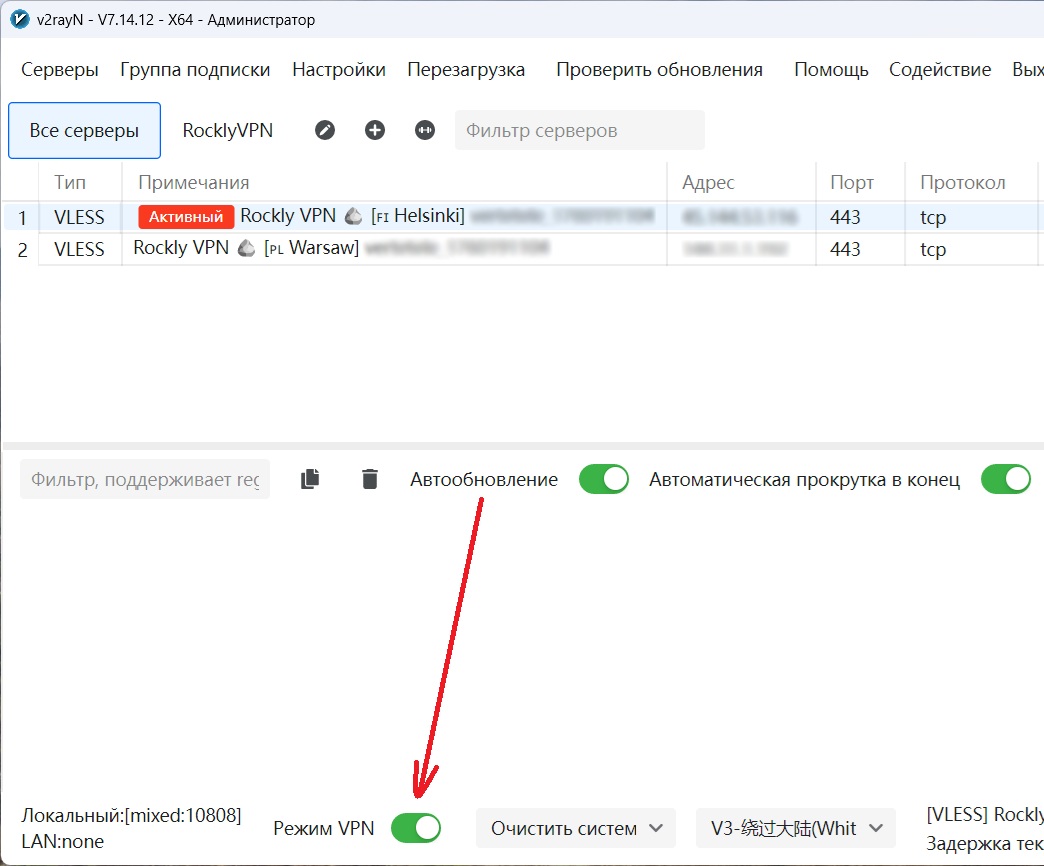Image resolution: width=1044 pixels, height=866 pixels.
Task: Click Проверить обновления in menu bar
Action: click(x=659, y=70)
